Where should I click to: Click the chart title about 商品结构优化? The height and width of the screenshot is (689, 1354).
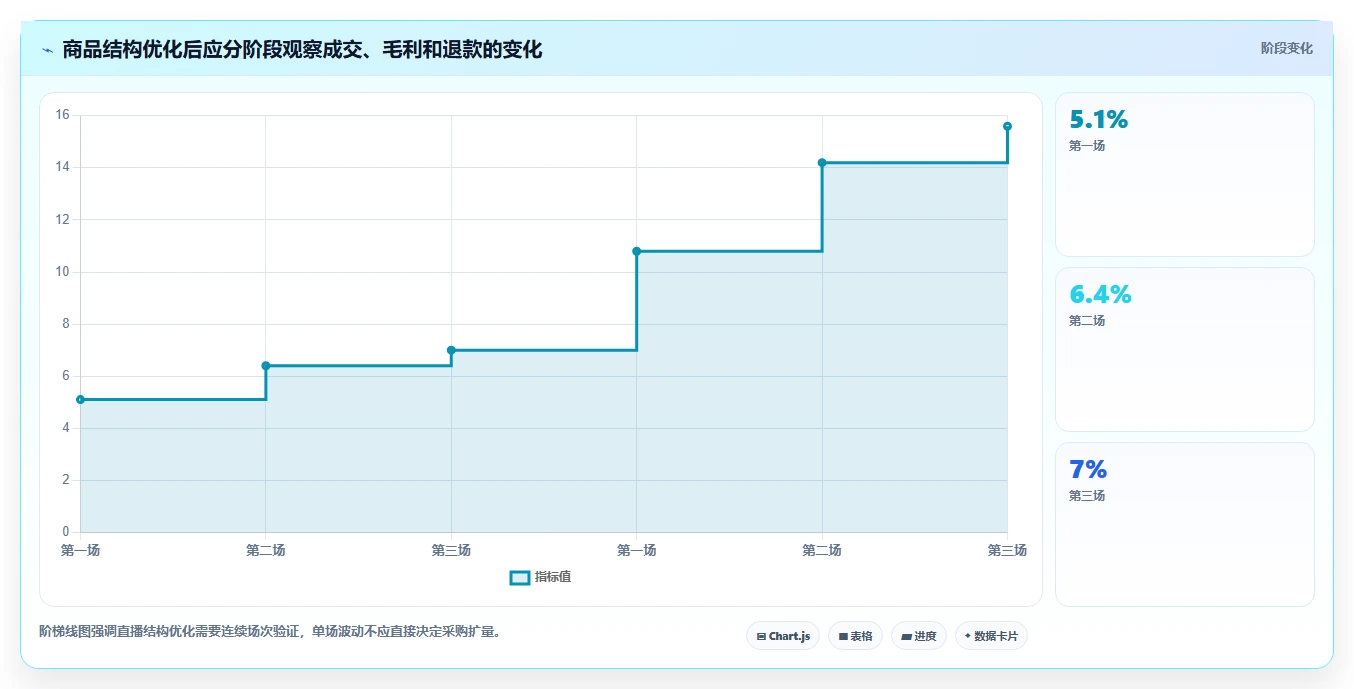tap(302, 50)
